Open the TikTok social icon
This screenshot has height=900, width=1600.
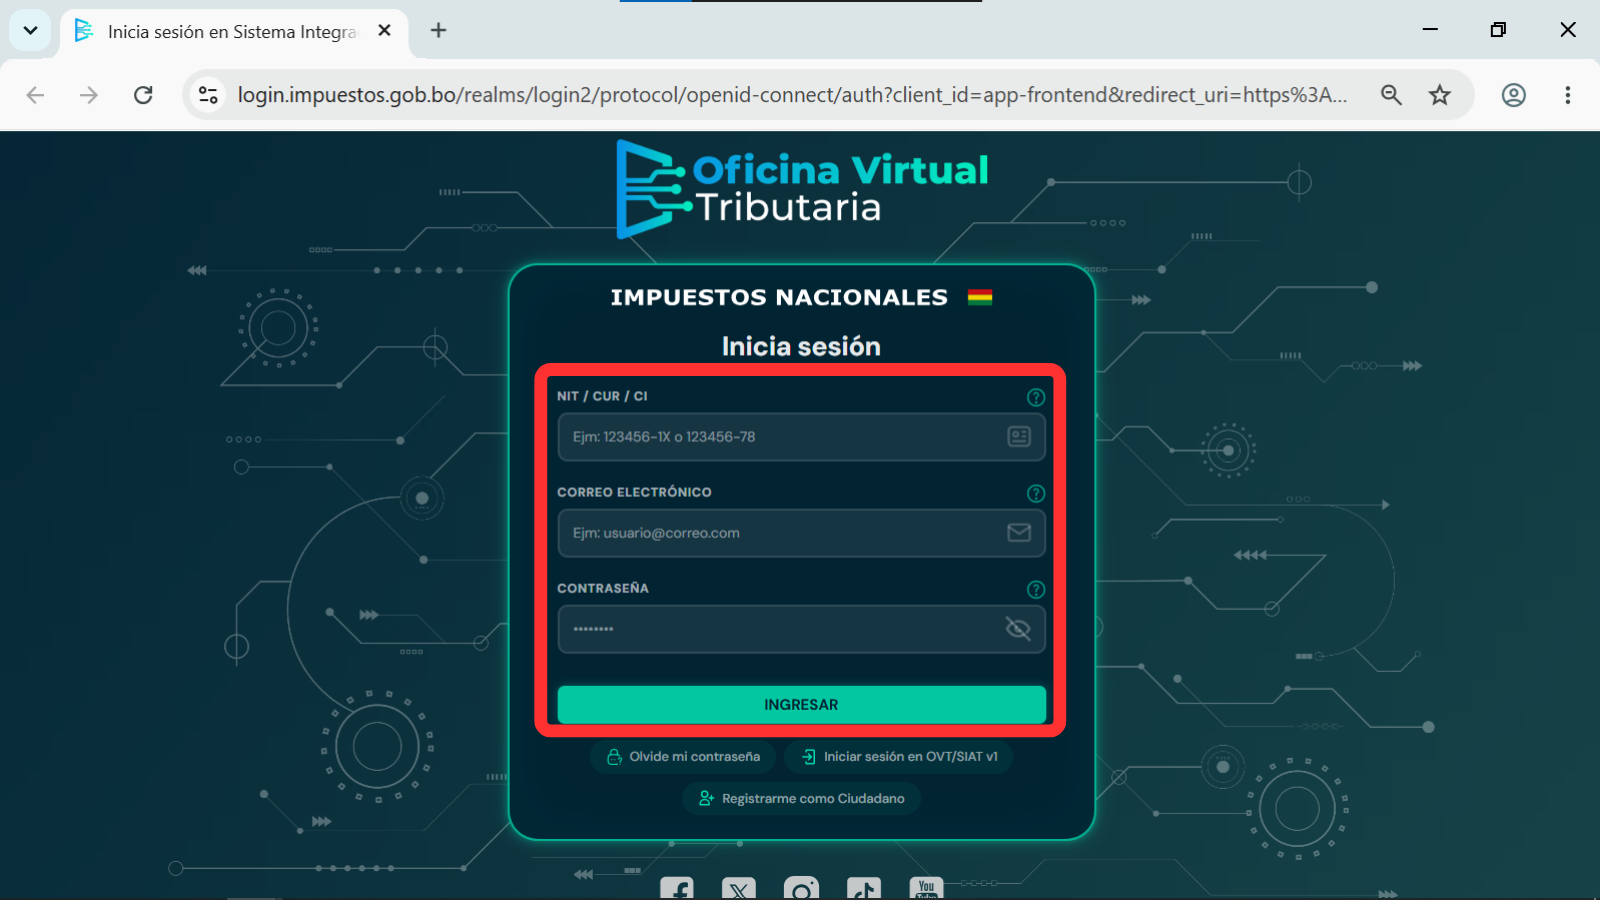pyautogui.click(x=864, y=888)
